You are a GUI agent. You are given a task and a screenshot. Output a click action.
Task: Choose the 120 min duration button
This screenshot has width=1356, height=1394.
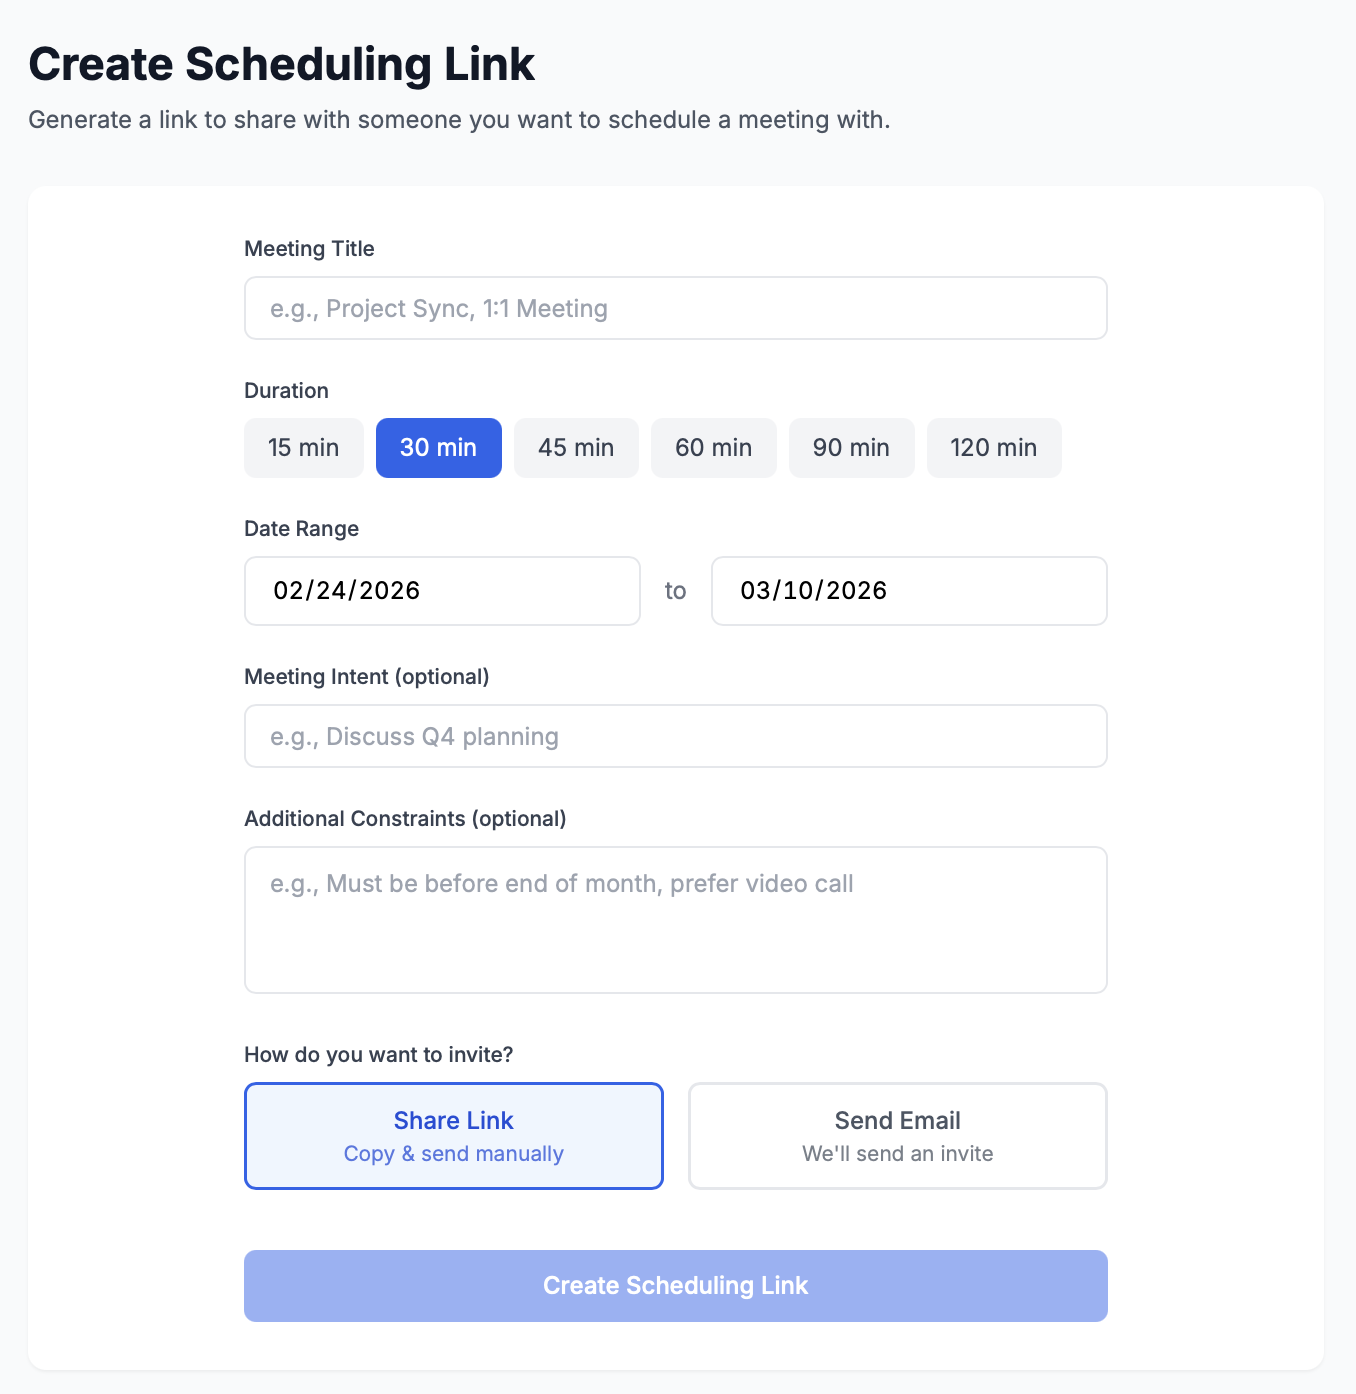tap(993, 448)
